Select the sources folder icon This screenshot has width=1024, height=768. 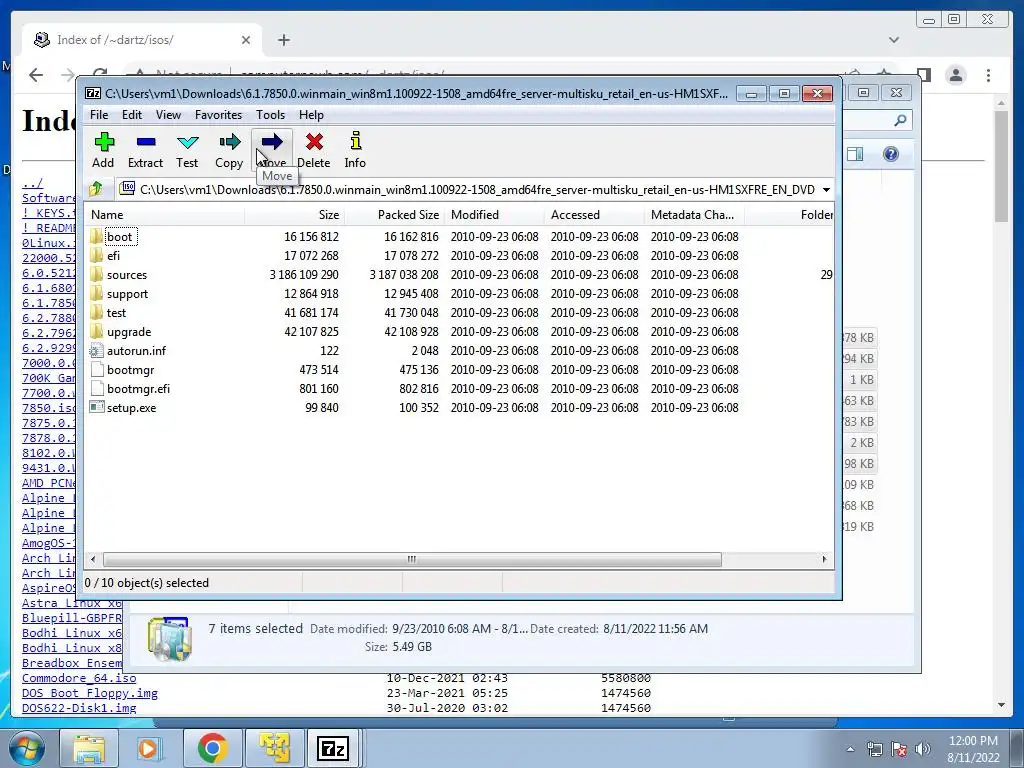point(97,274)
